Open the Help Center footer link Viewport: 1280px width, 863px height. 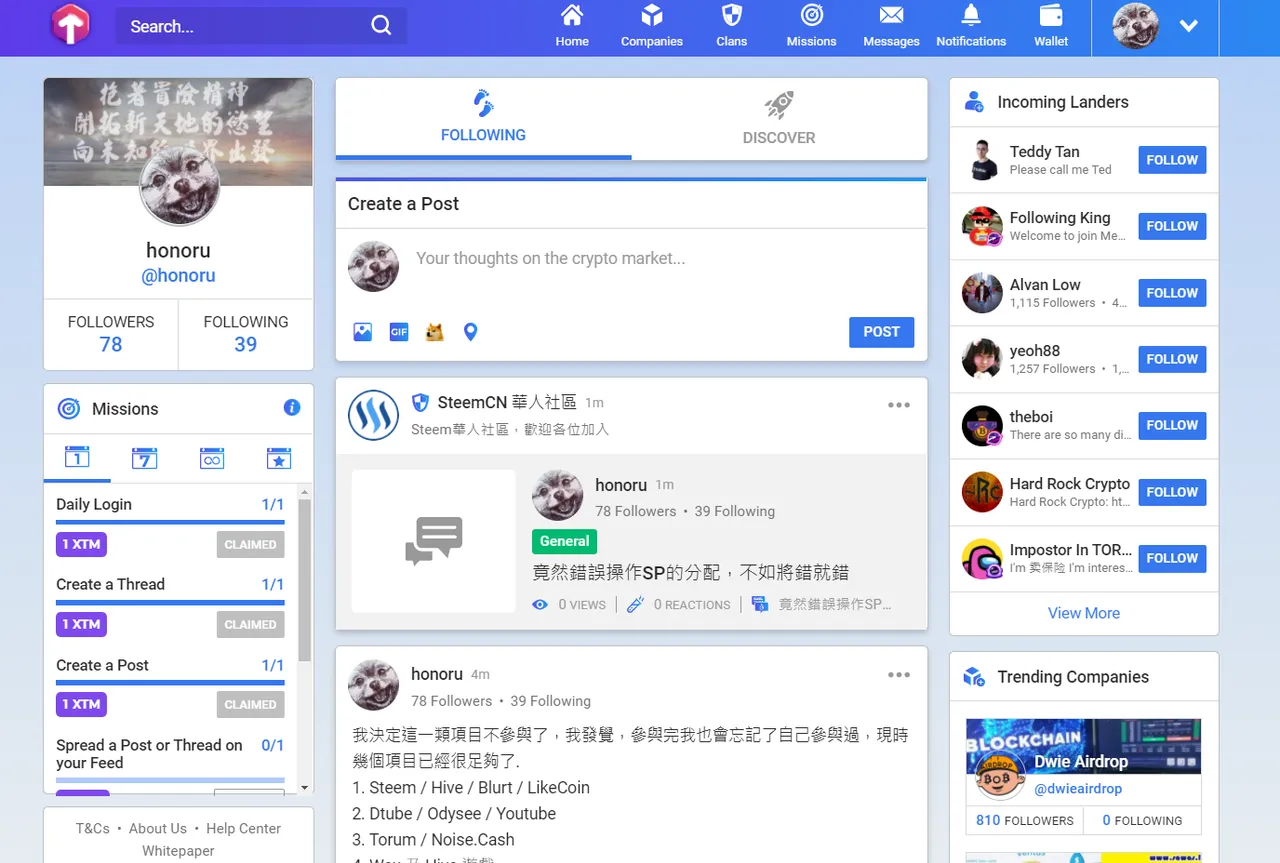click(243, 828)
